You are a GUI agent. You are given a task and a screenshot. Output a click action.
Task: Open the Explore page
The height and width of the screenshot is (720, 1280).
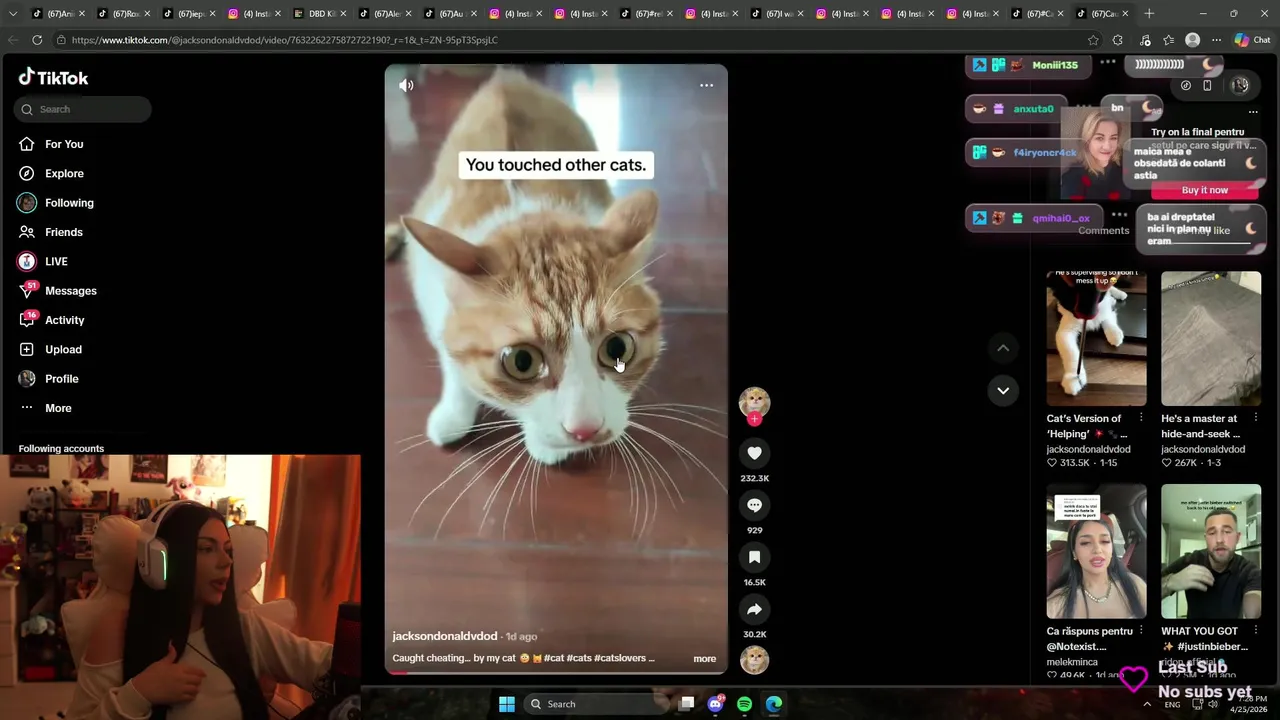pyautogui.click(x=64, y=173)
